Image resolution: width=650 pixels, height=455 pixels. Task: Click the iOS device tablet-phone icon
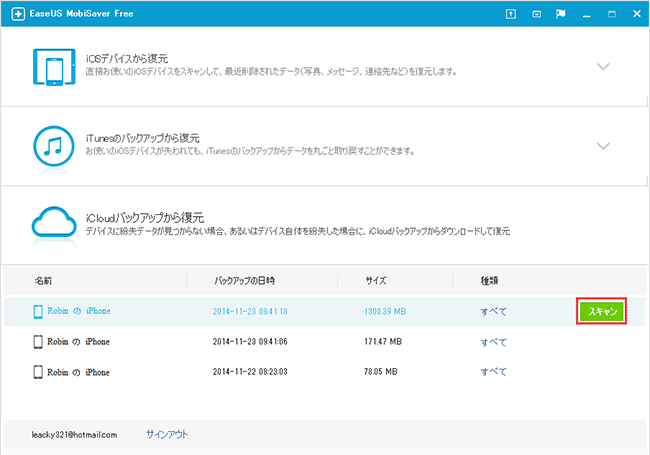(x=54, y=67)
